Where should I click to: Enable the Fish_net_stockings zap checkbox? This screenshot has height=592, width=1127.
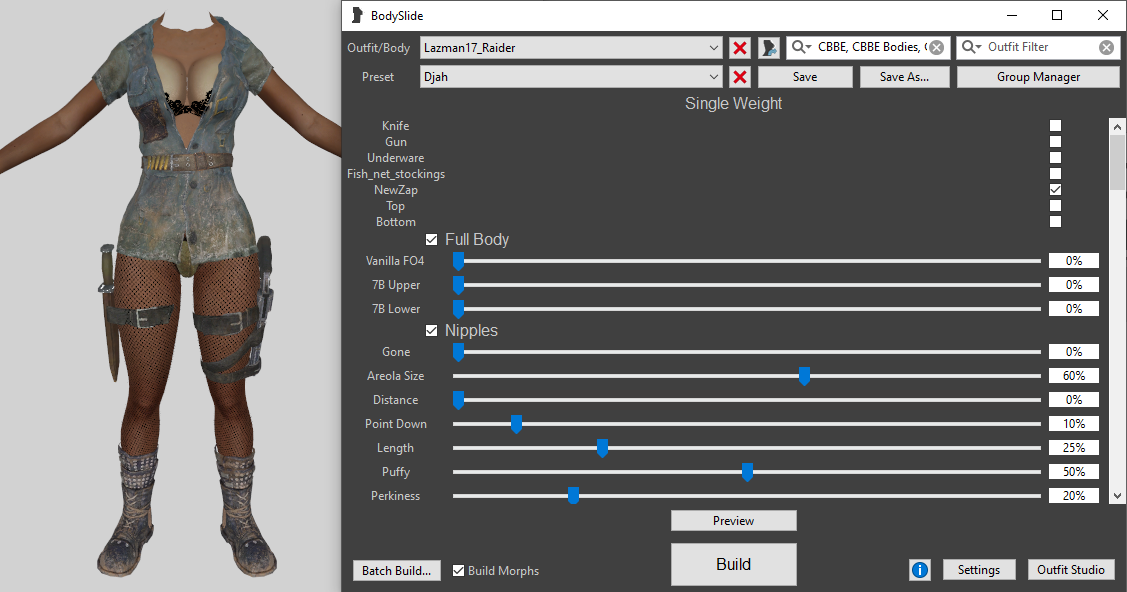click(1055, 173)
